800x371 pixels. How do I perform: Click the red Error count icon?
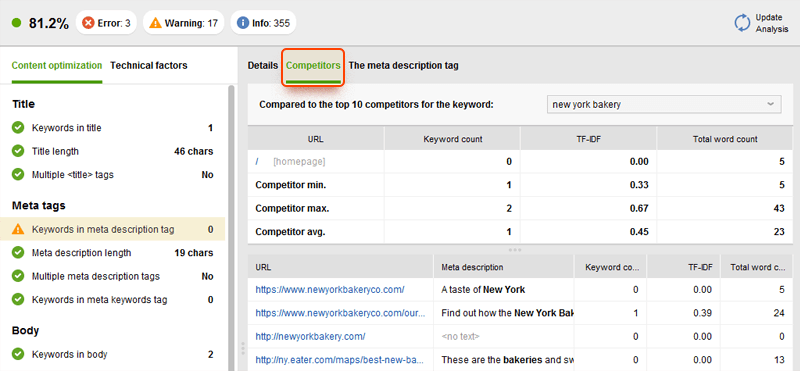(x=88, y=23)
